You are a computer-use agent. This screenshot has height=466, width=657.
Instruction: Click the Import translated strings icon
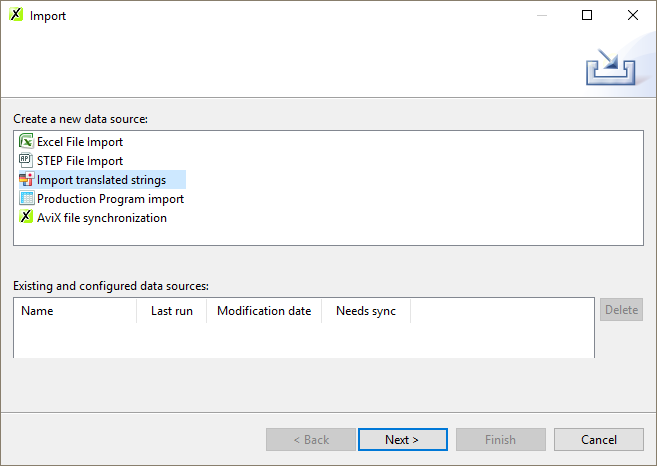point(27,180)
